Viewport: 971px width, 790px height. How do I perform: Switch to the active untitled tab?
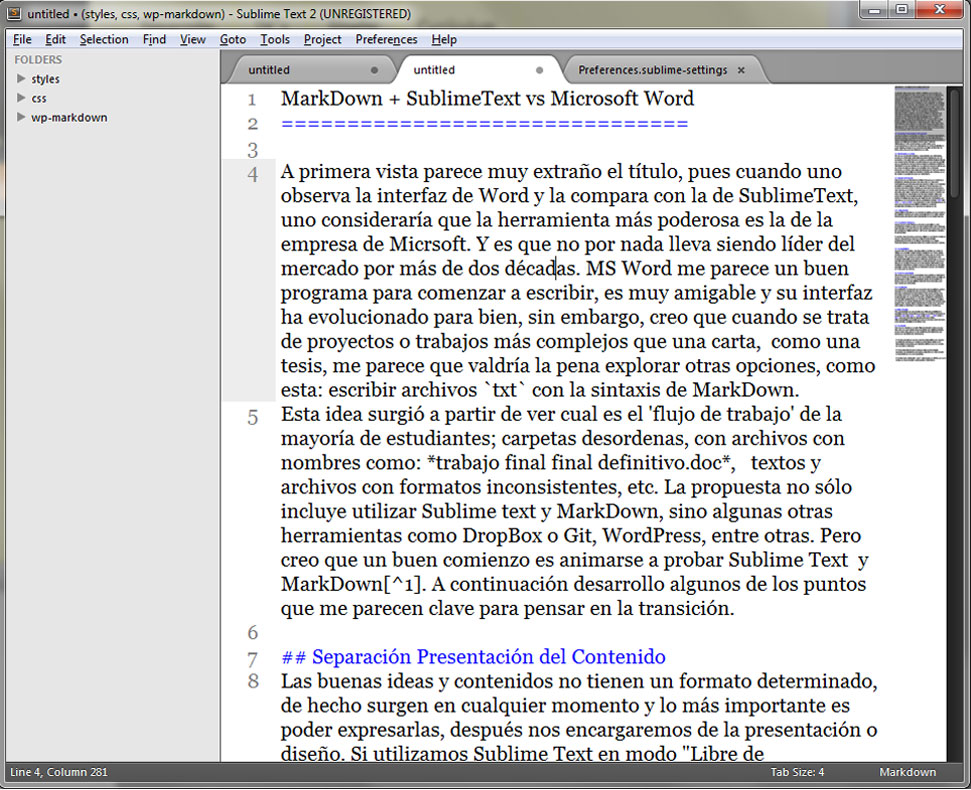tap(477, 70)
